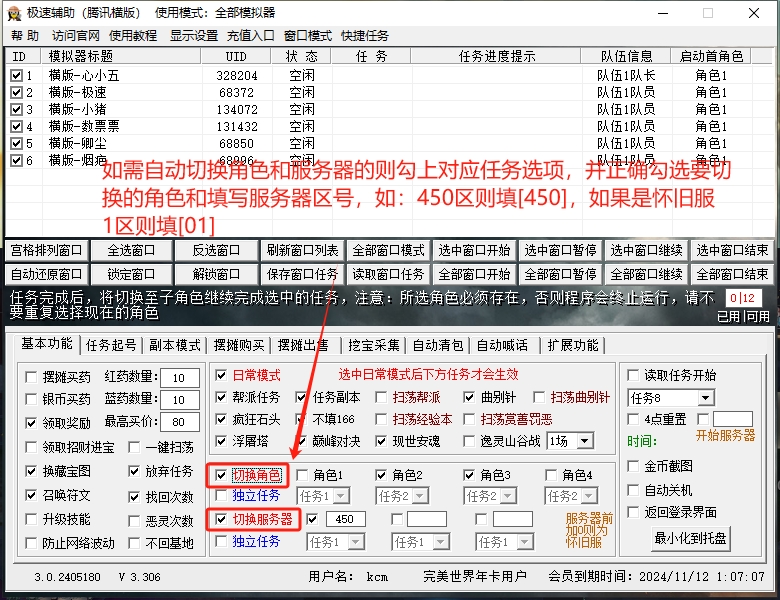Open the 显示设置 menu
Image resolution: width=780 pixels, height=600 pixels.
[x=193, y=36]
